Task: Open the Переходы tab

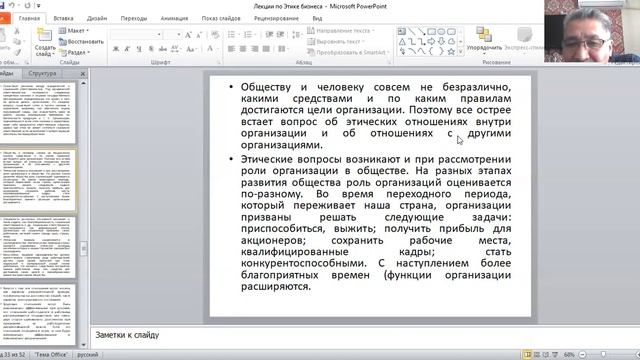Action: [133, 18]
